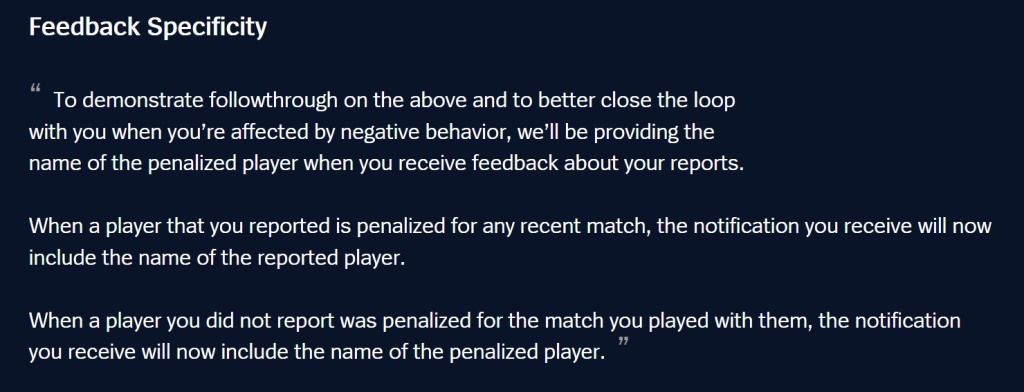Click the line starting 'name of the penalized player'

click(x=387, y=163)
